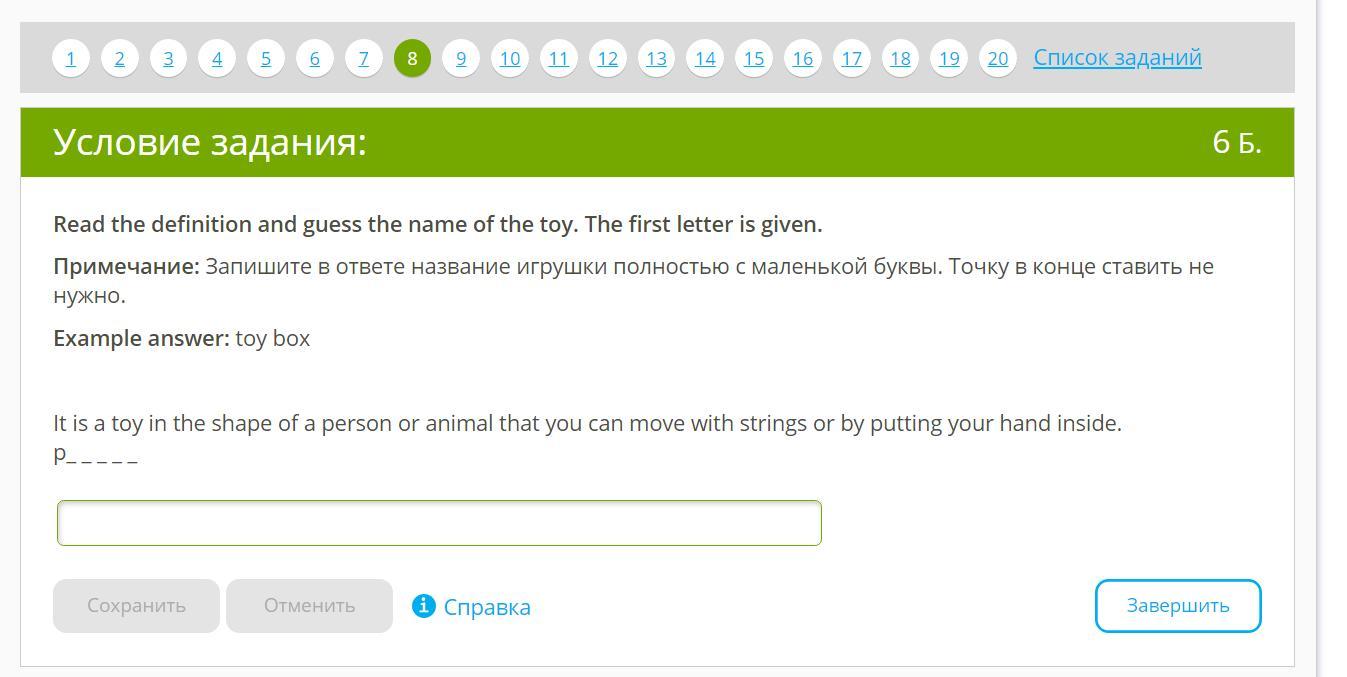Screen dimensions: 1347x677
Task: Open the Список заданий link
Action: point(1117,57)
